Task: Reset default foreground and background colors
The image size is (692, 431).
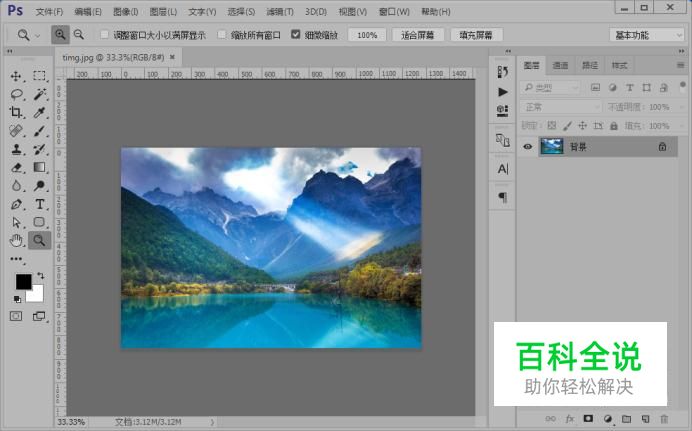Action: [x=17, y=299]
